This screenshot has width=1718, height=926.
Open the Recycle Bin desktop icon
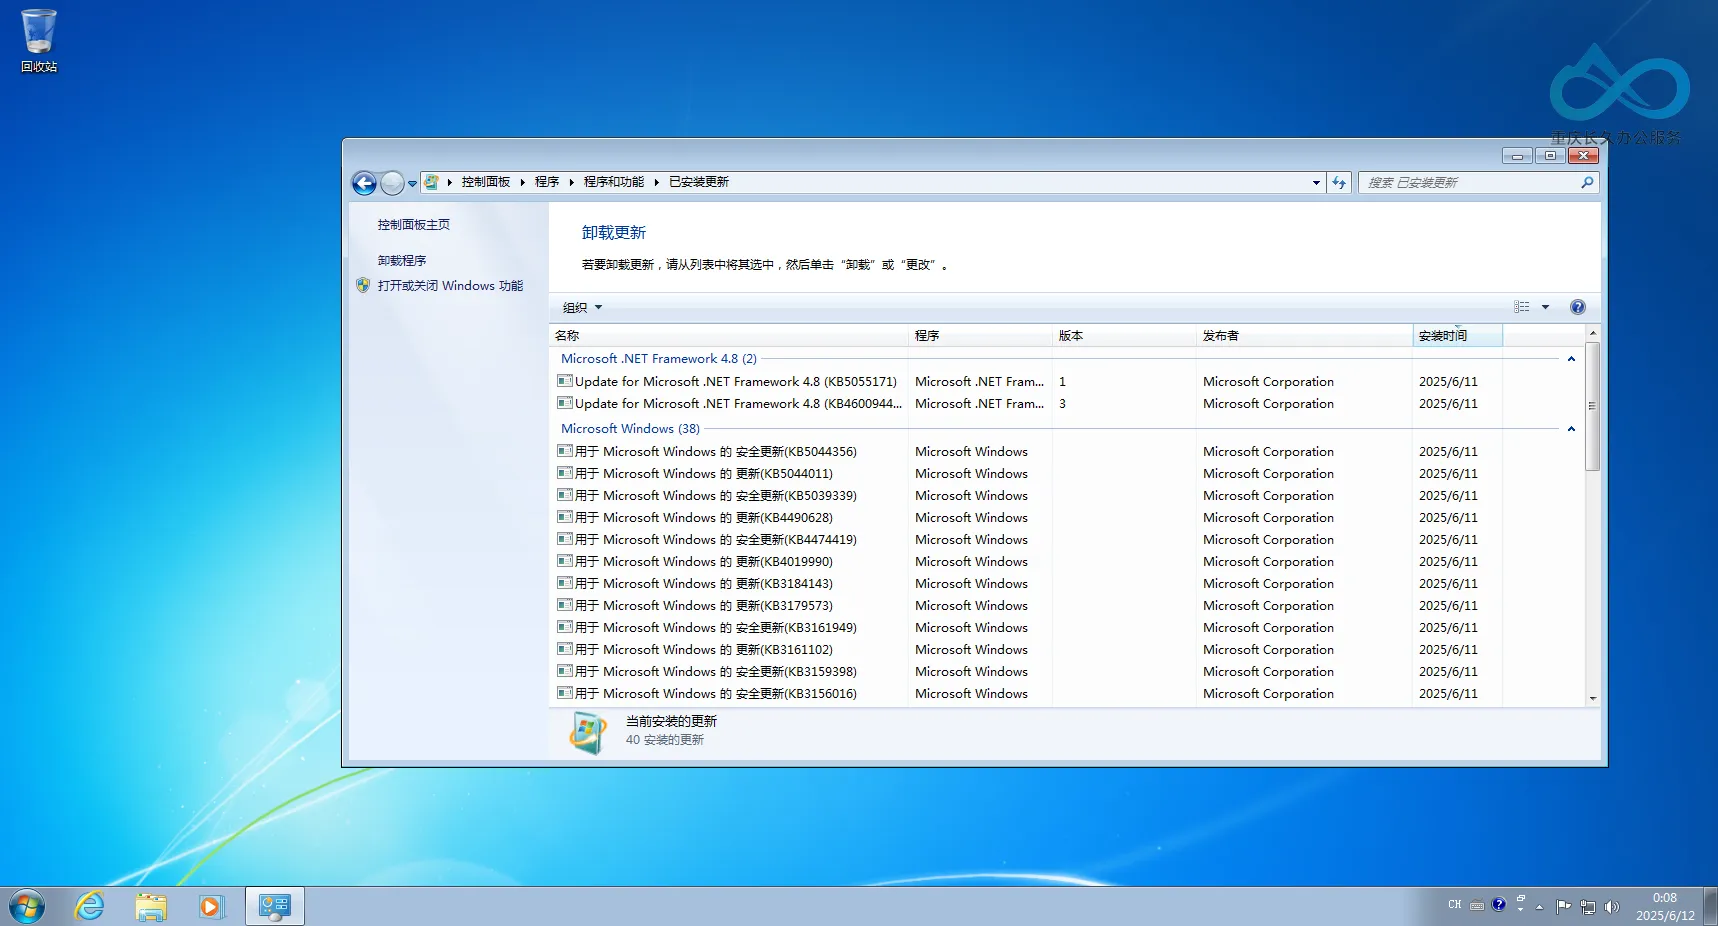(x=39, y=41)
